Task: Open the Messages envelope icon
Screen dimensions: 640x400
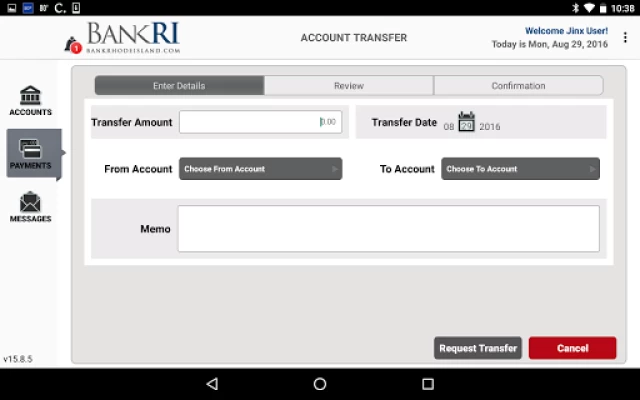Action: [30, 203]
